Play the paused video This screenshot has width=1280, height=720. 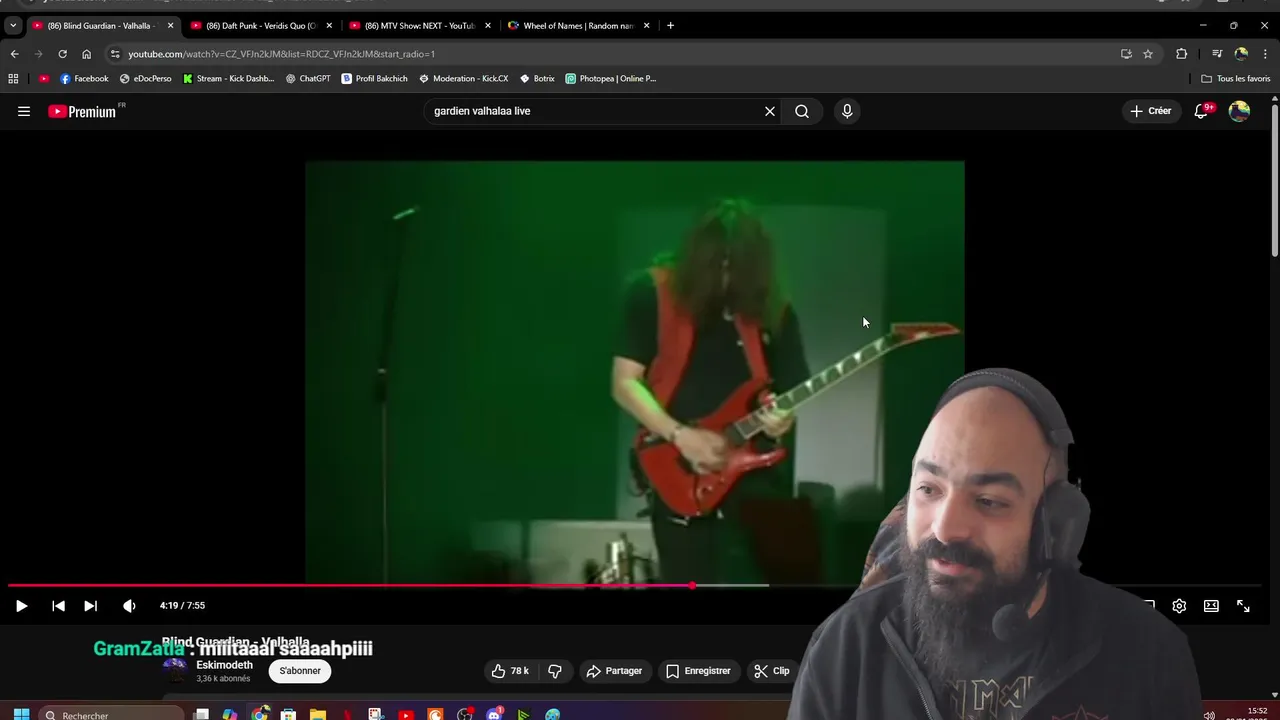tap(21, 605)
